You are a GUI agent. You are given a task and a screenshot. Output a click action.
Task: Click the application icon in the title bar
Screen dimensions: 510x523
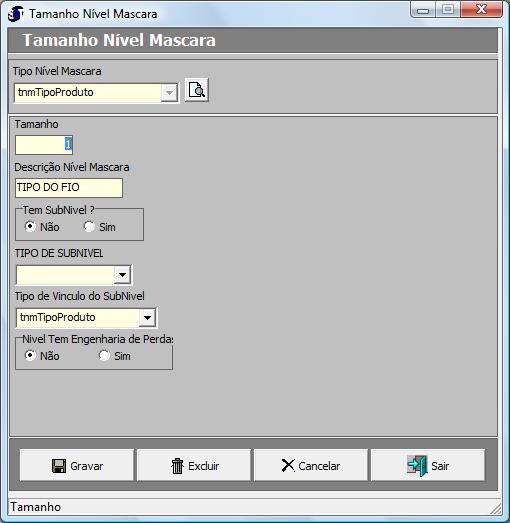coord(15,14)
